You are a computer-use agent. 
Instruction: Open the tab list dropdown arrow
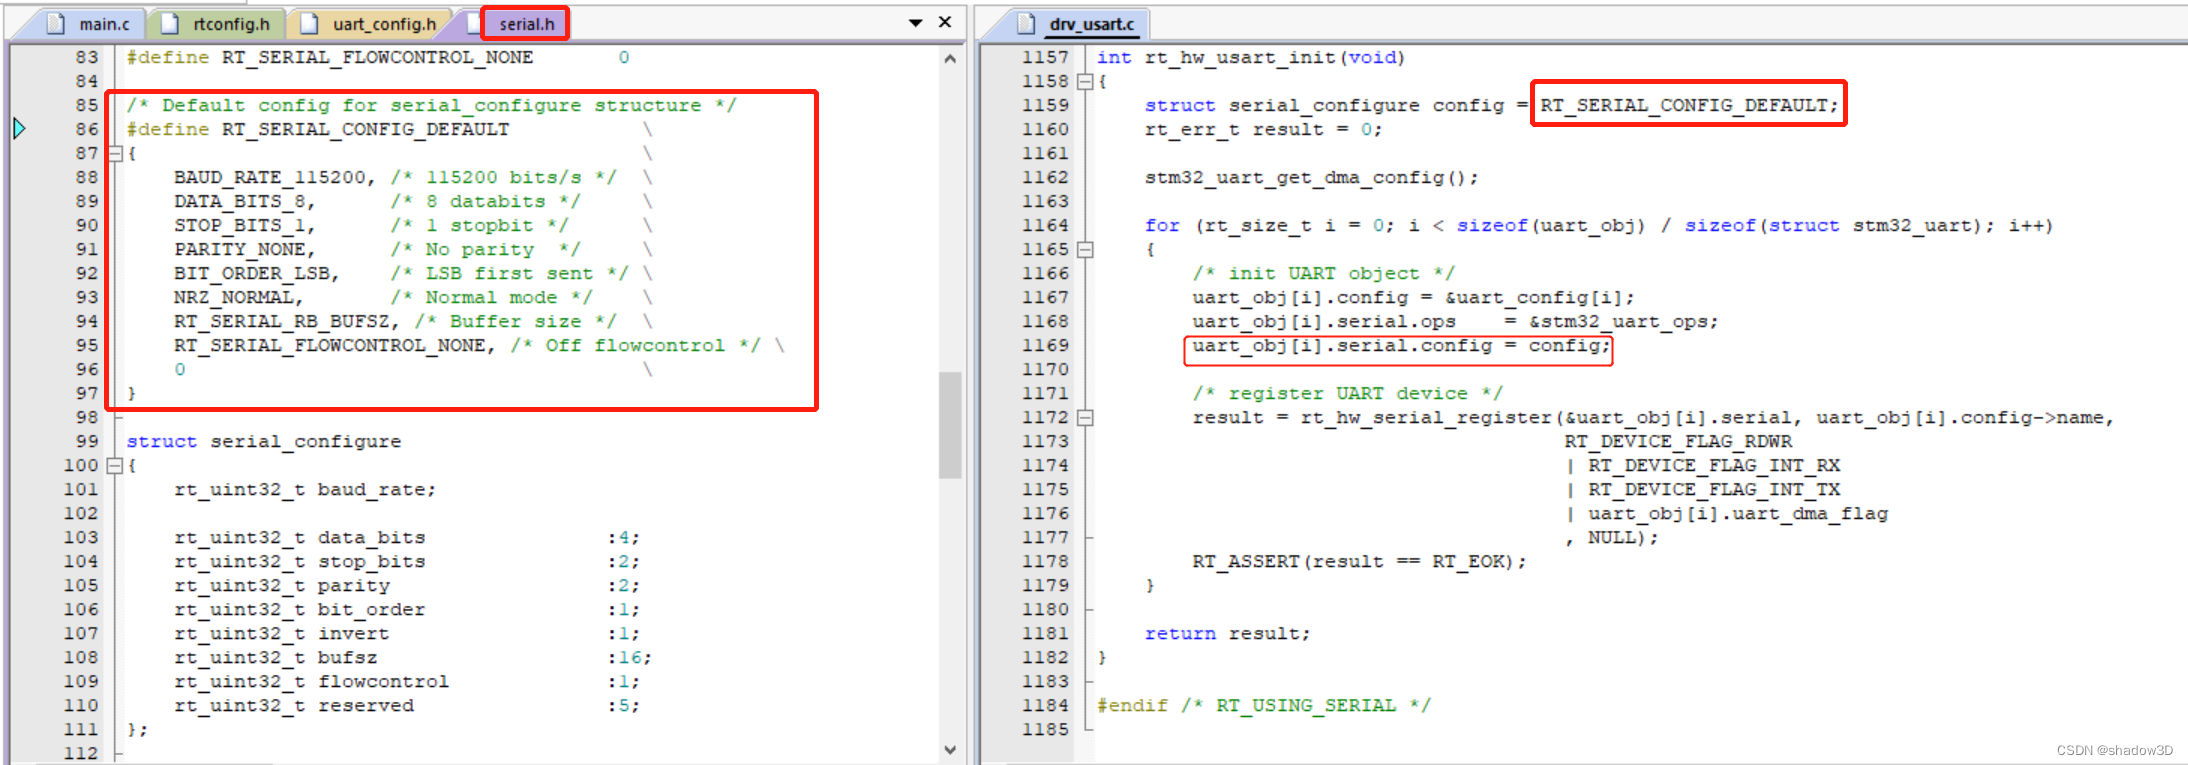pyautogui.click(x=915, y=22)
